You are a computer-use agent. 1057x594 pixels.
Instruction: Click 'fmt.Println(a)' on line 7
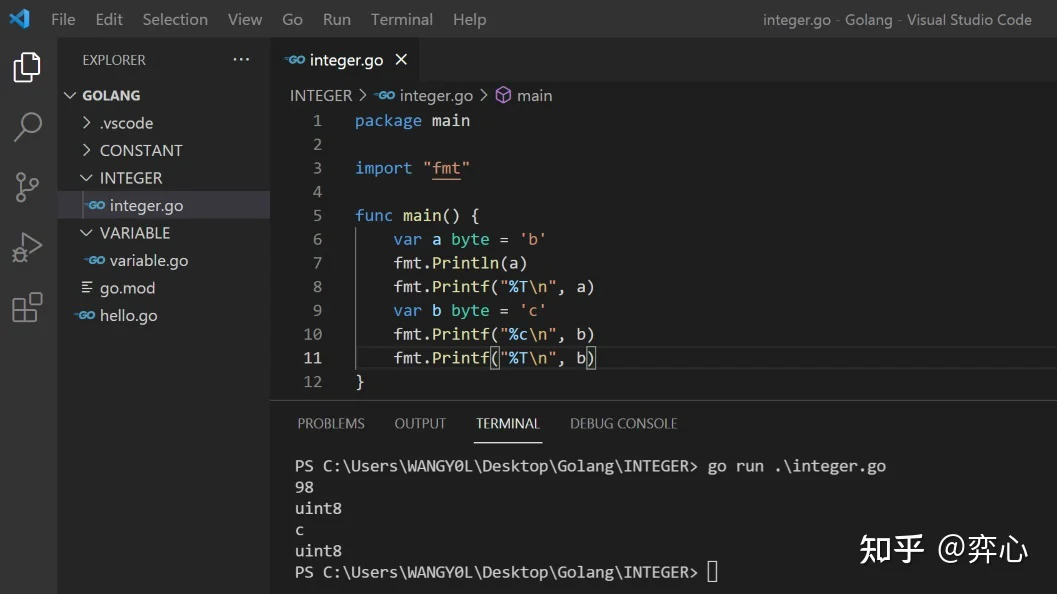(x=460, y=263)
